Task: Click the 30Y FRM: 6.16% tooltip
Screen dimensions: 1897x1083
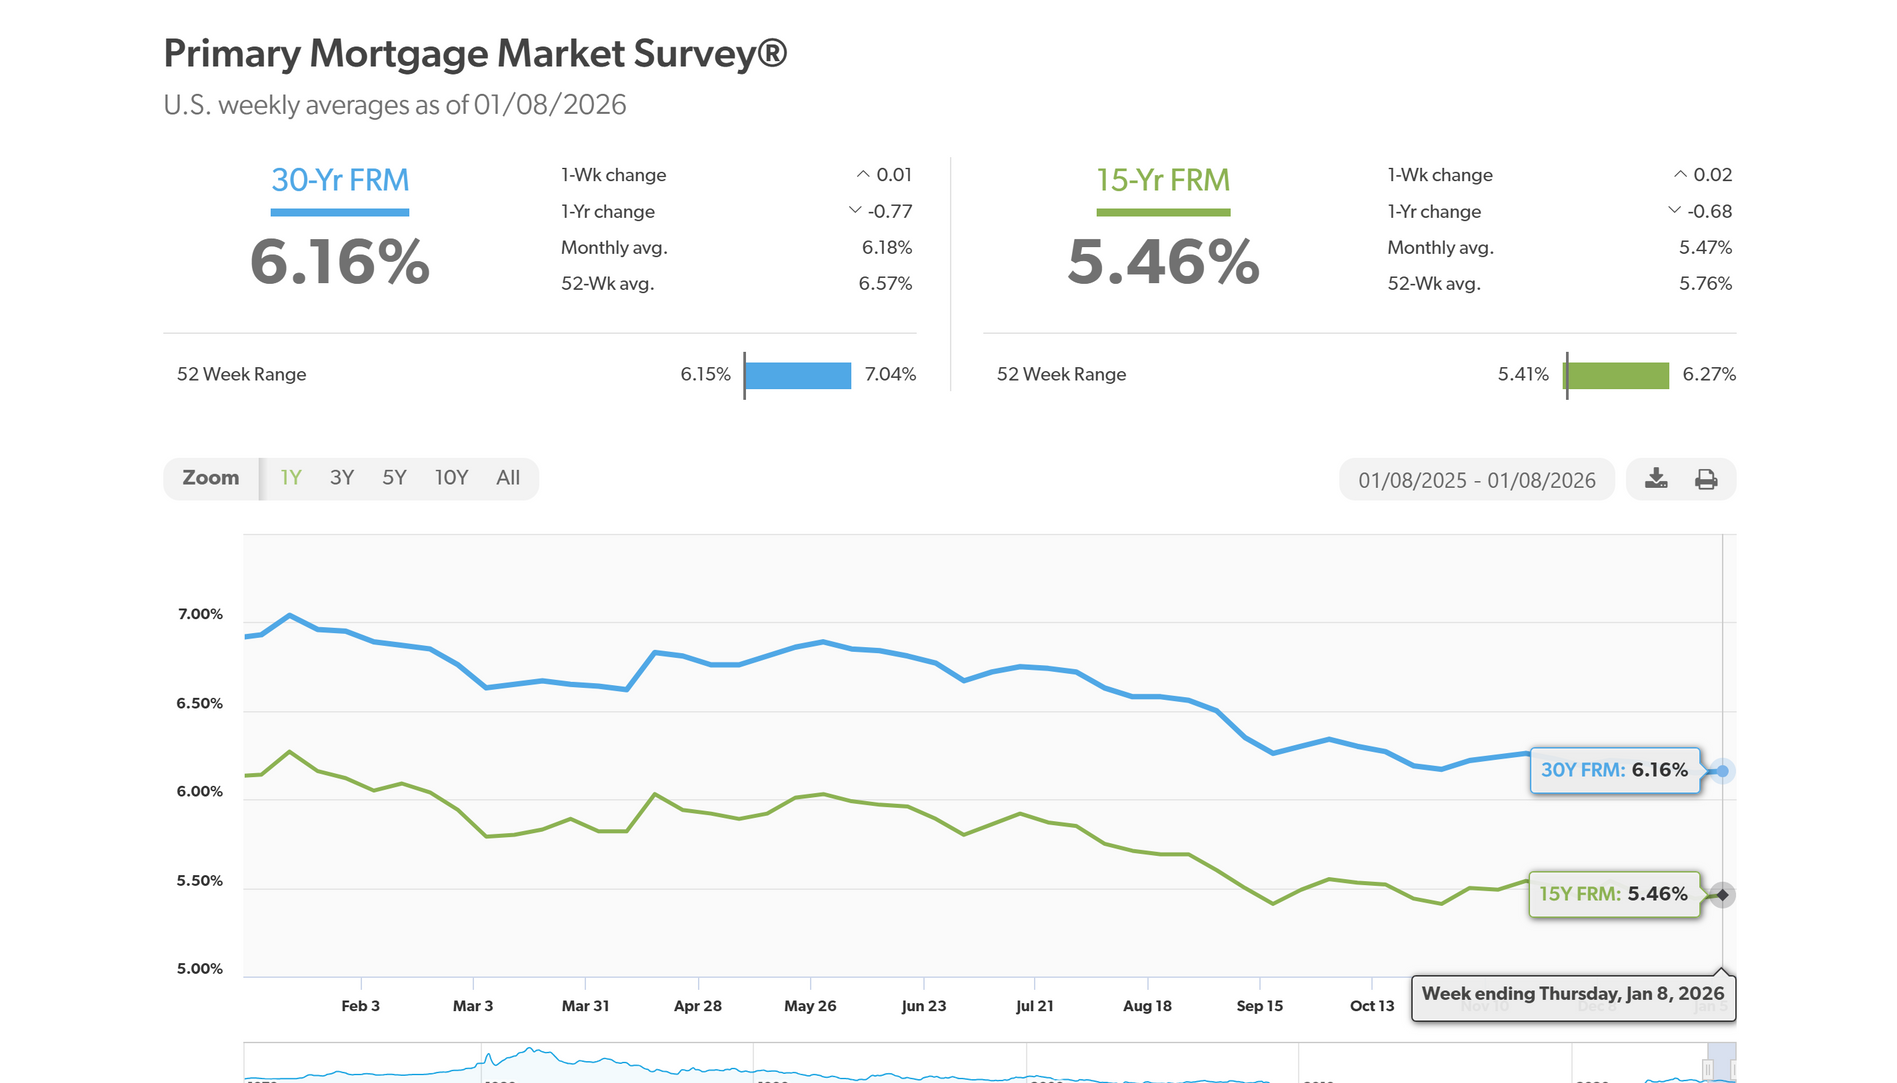Action: point(1614,770)
